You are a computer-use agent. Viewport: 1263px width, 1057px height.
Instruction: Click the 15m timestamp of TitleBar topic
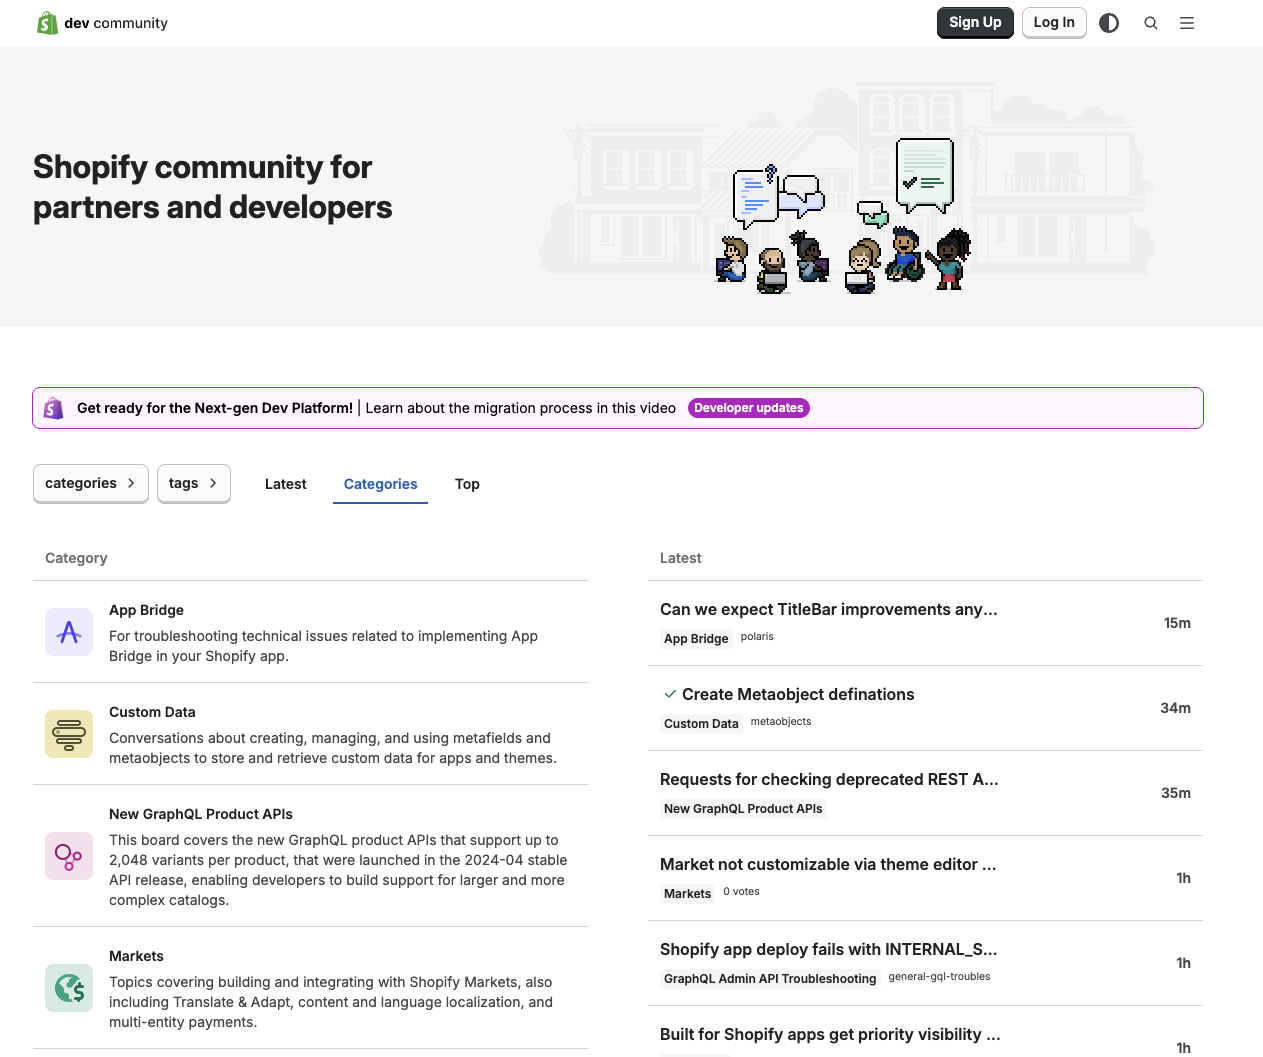click(1177, 623)
